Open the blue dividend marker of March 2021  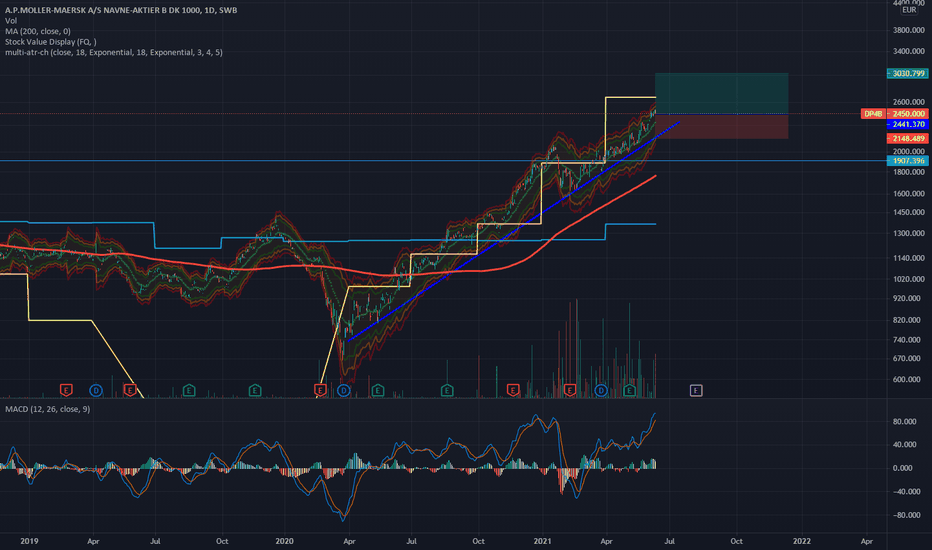click(x=601, y=391)
